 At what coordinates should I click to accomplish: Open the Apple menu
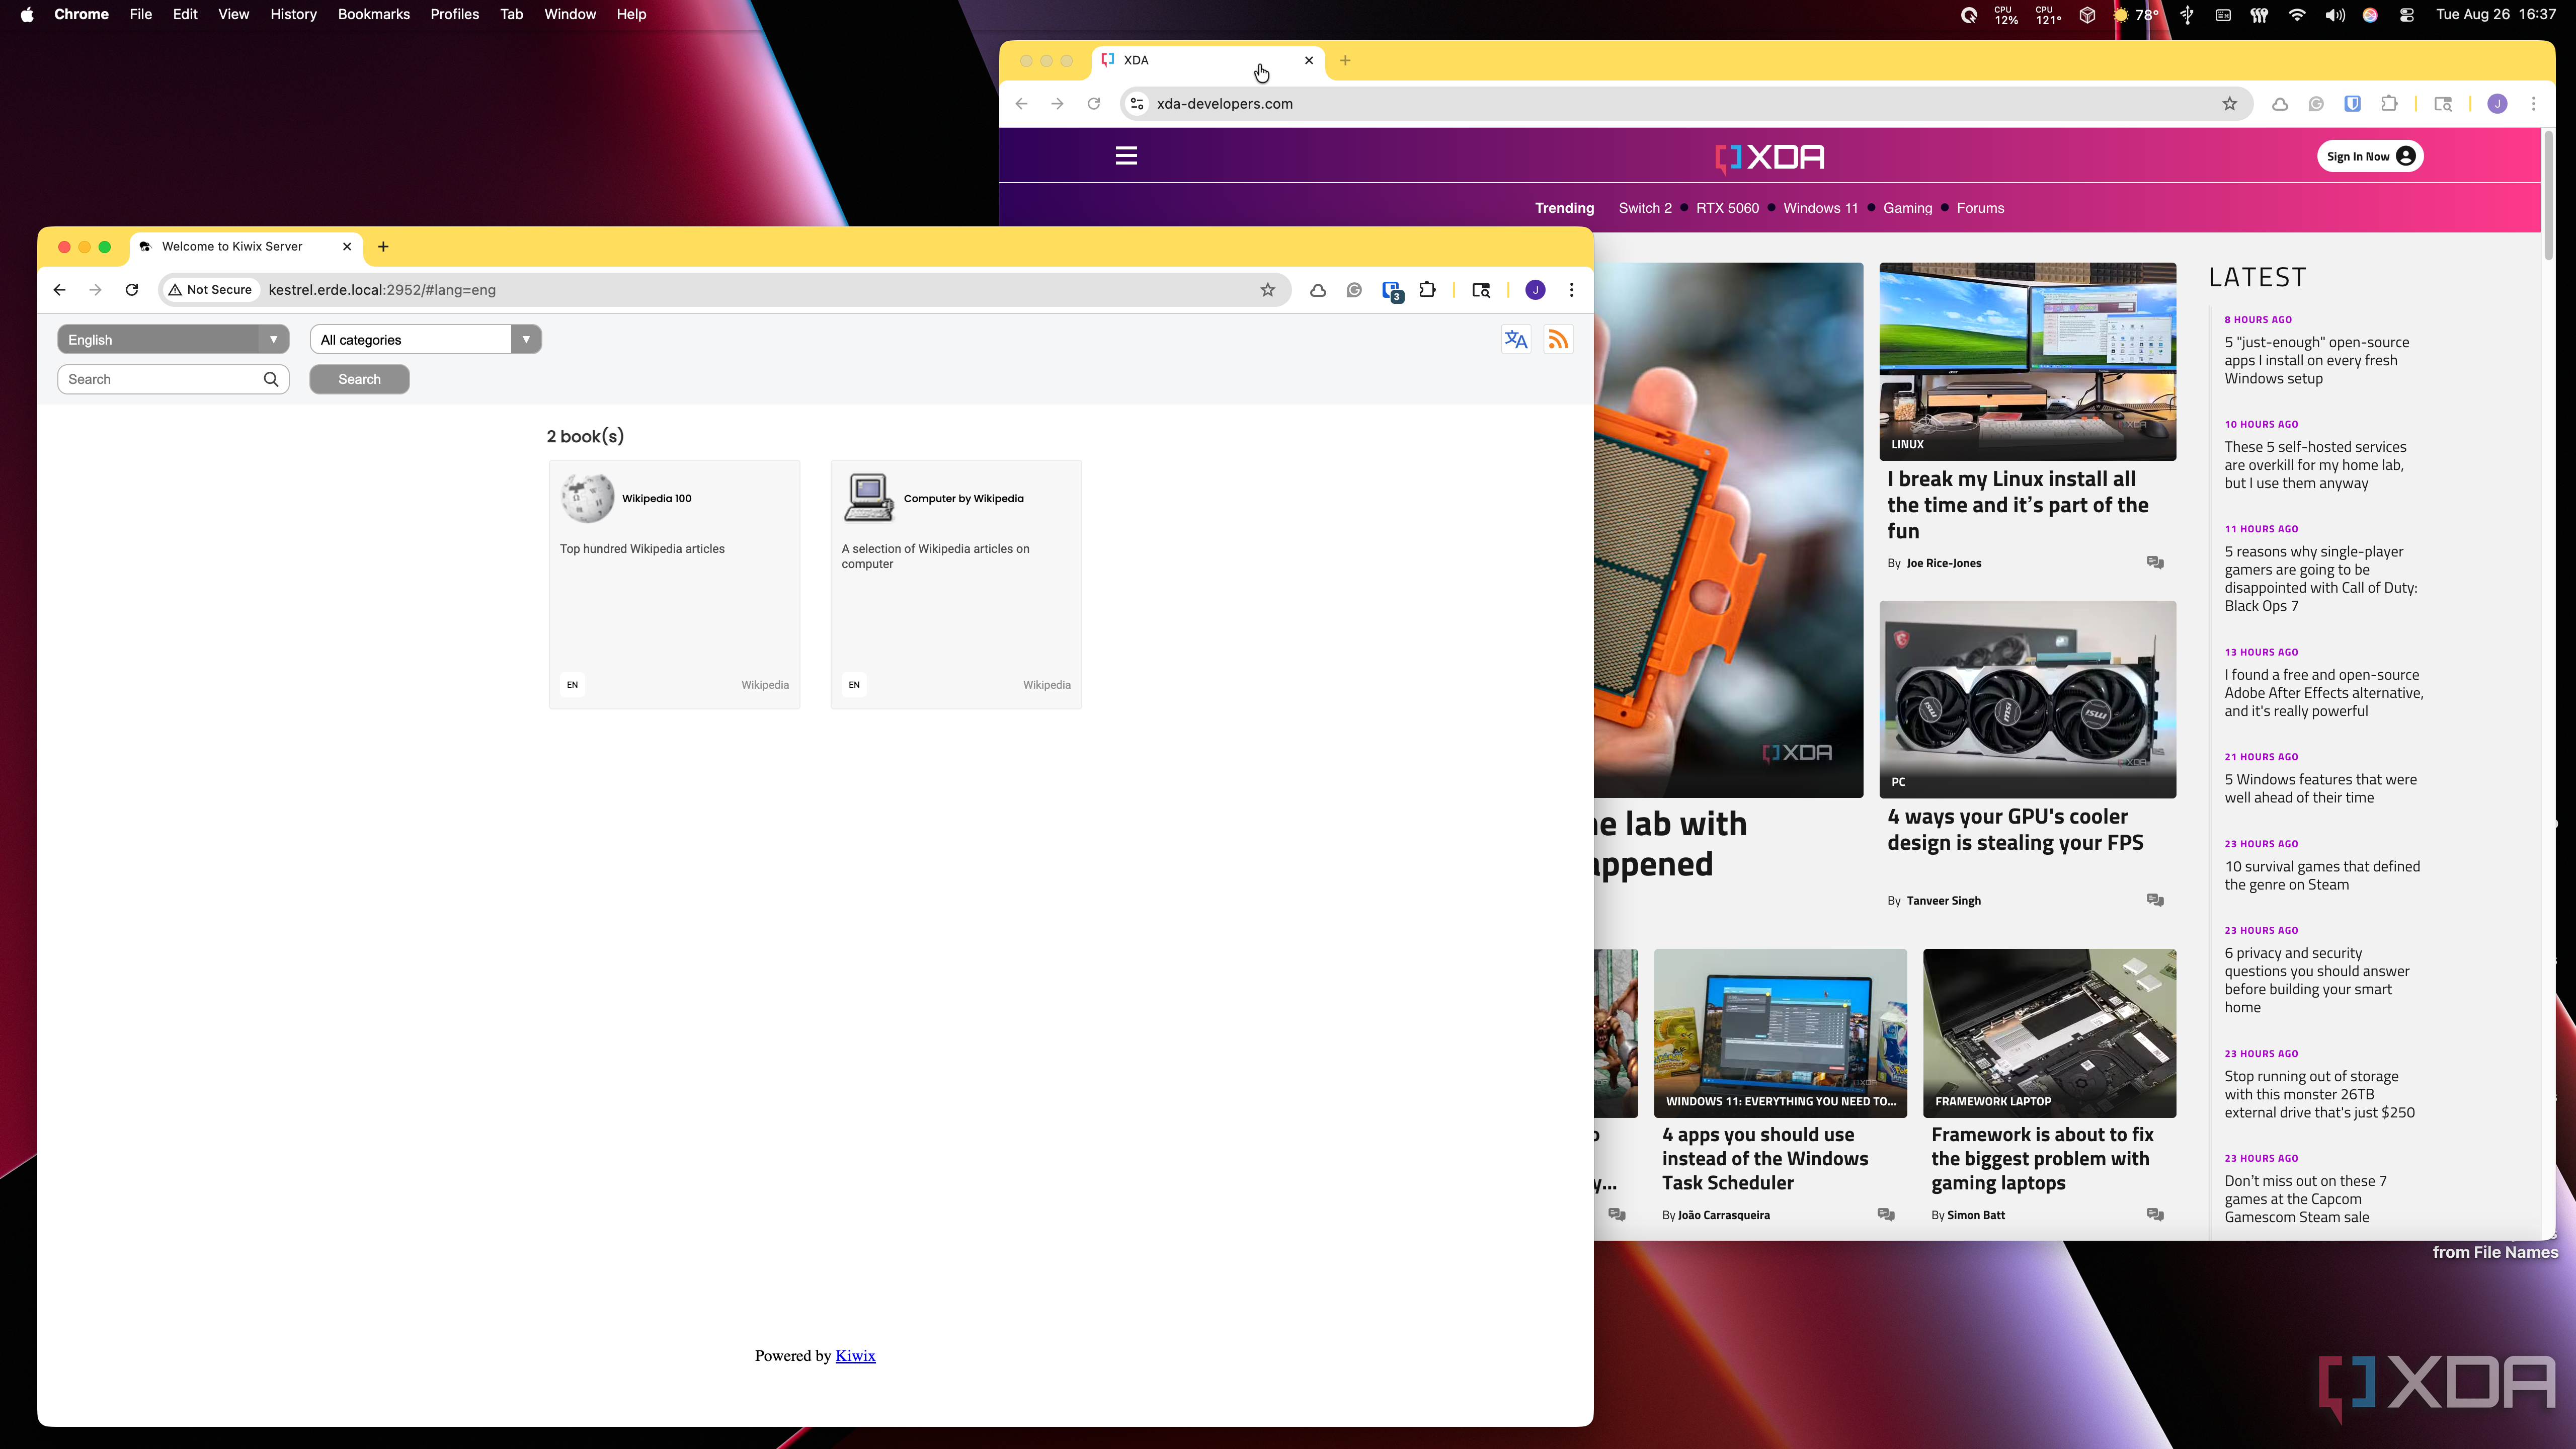[x=27, y=14]
